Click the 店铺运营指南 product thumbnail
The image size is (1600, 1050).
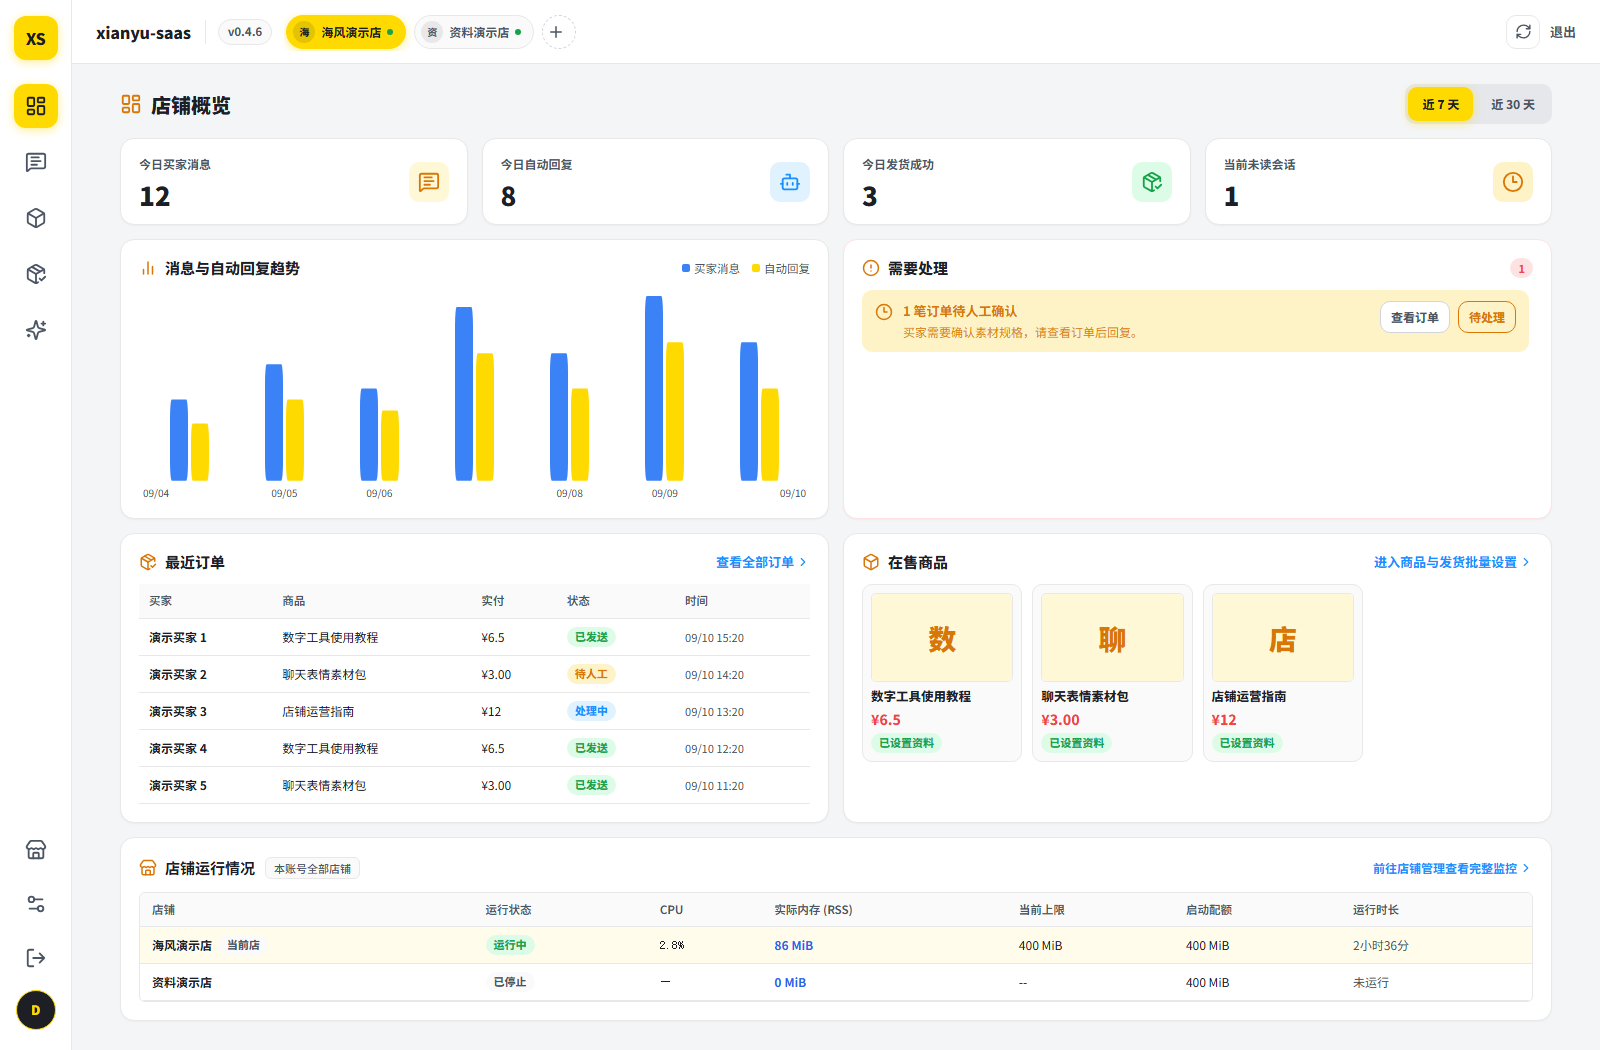[x=1283, y=638]
